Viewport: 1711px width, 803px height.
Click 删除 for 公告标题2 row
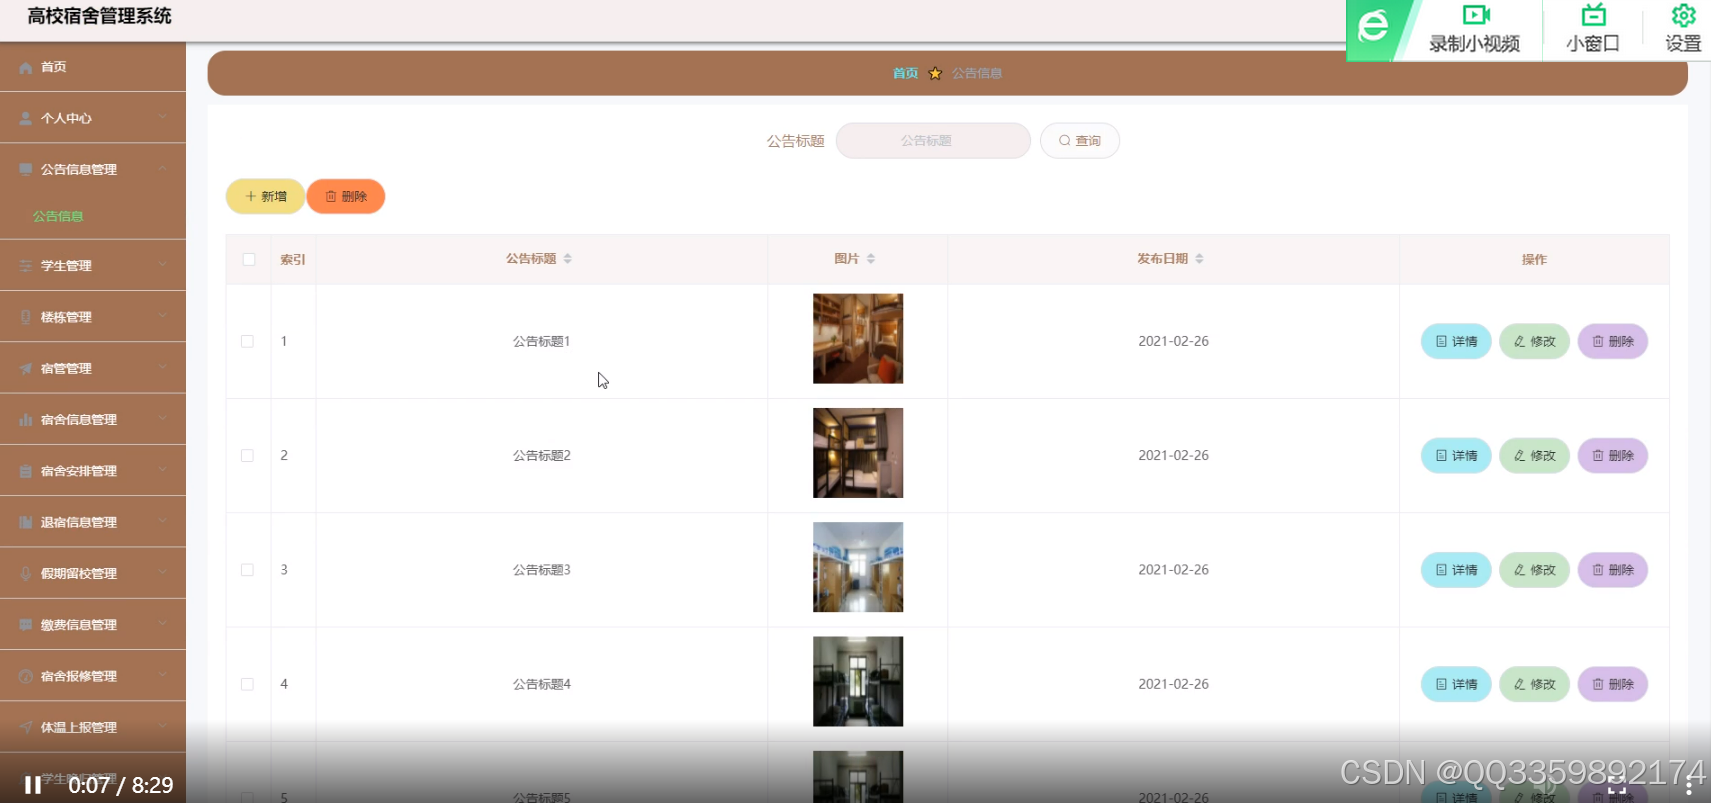(x=1612, y=455)
